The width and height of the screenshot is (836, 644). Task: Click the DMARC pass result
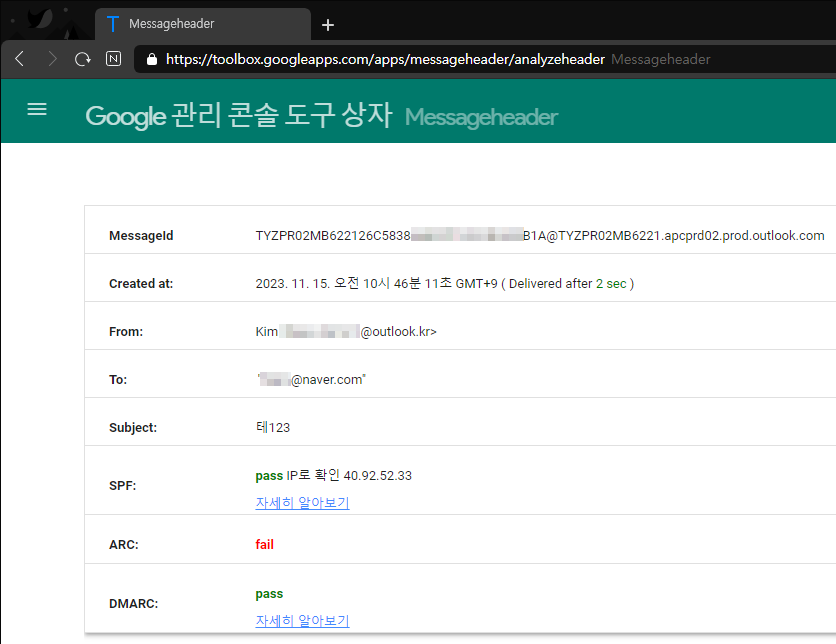(x=269, y=594)
